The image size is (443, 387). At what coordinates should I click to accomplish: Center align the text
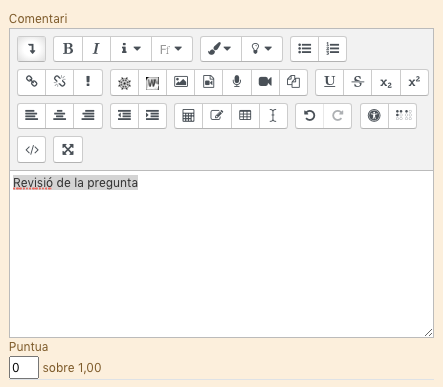click(60, 116)
